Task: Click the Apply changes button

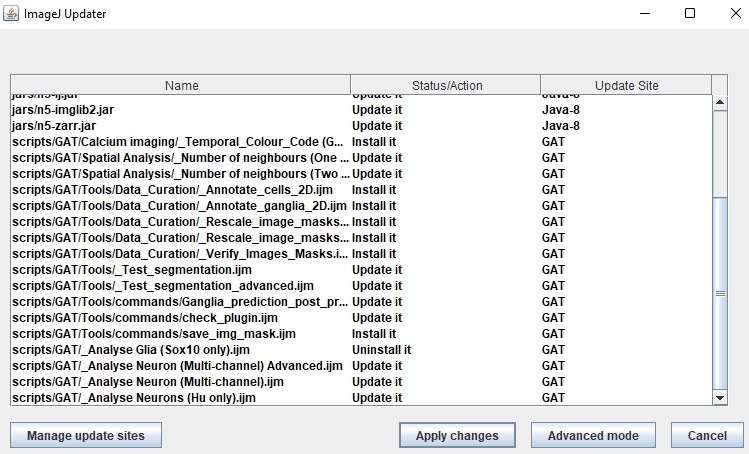Action: 457,436
